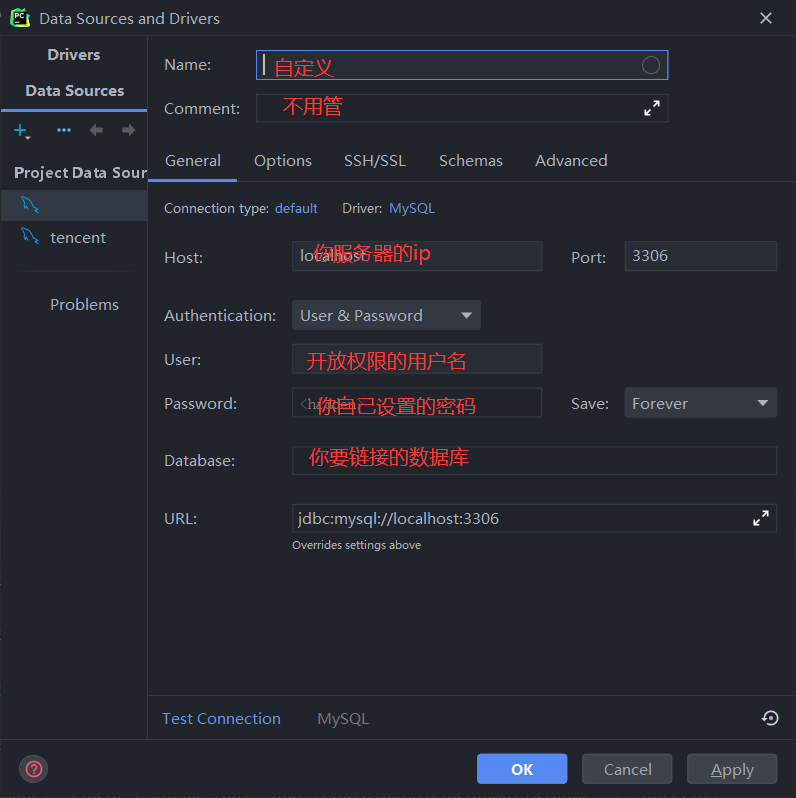The width and height of the screenshot is (796, 798).
Task: Open the Advanced tab
Action: 571,161
